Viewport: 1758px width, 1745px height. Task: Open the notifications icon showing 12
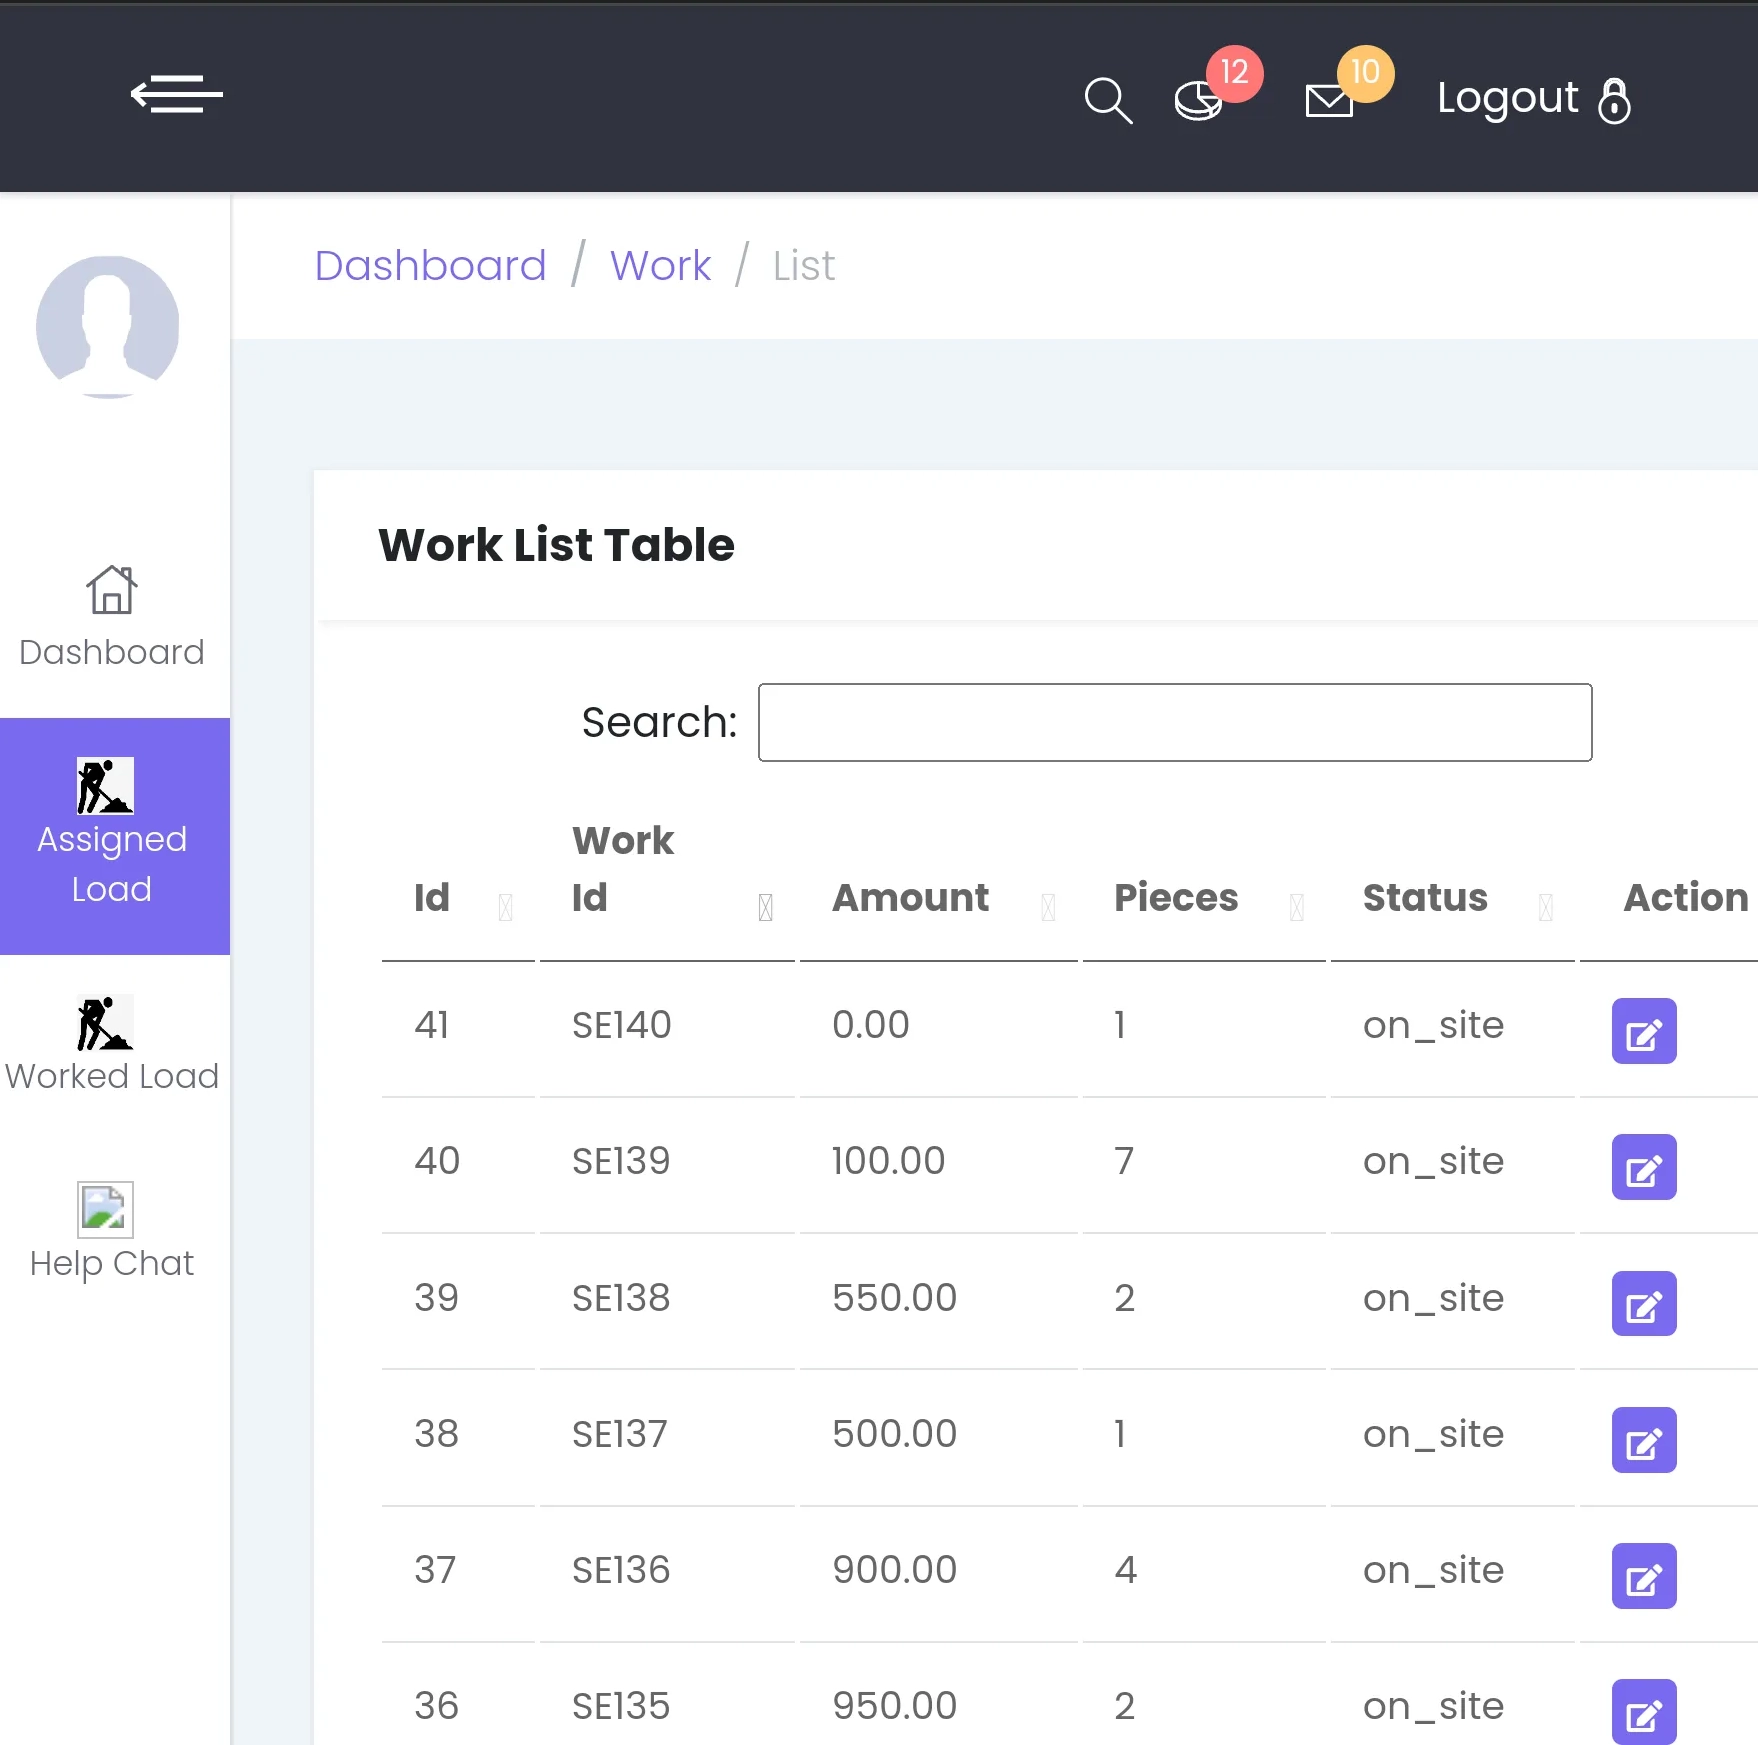click(1200, 99)
